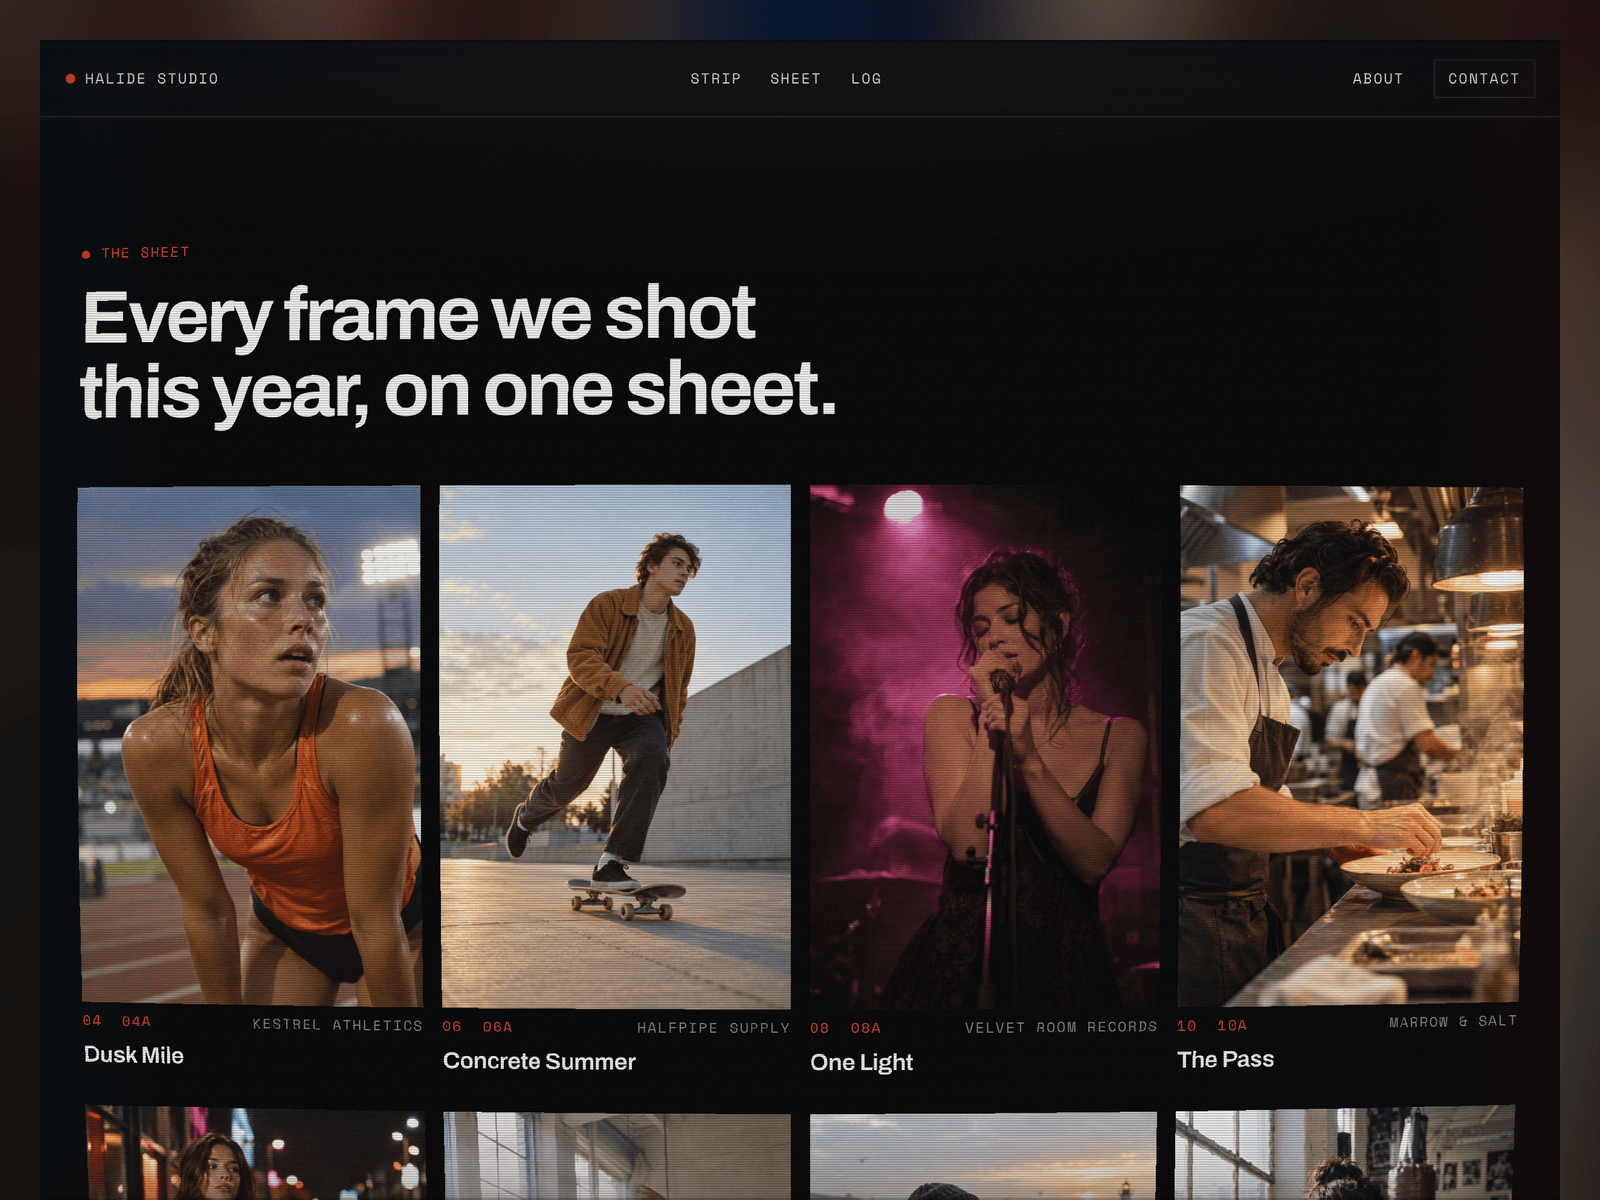Open the Dusk Mile runner thumbnail
This screenshot has width=1600, height=1200.
click(250, 746)
